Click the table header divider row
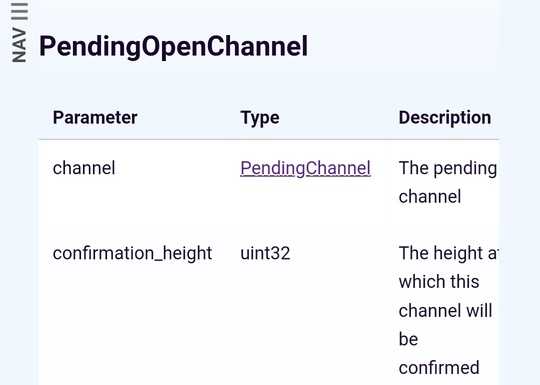 coord(269,139)
